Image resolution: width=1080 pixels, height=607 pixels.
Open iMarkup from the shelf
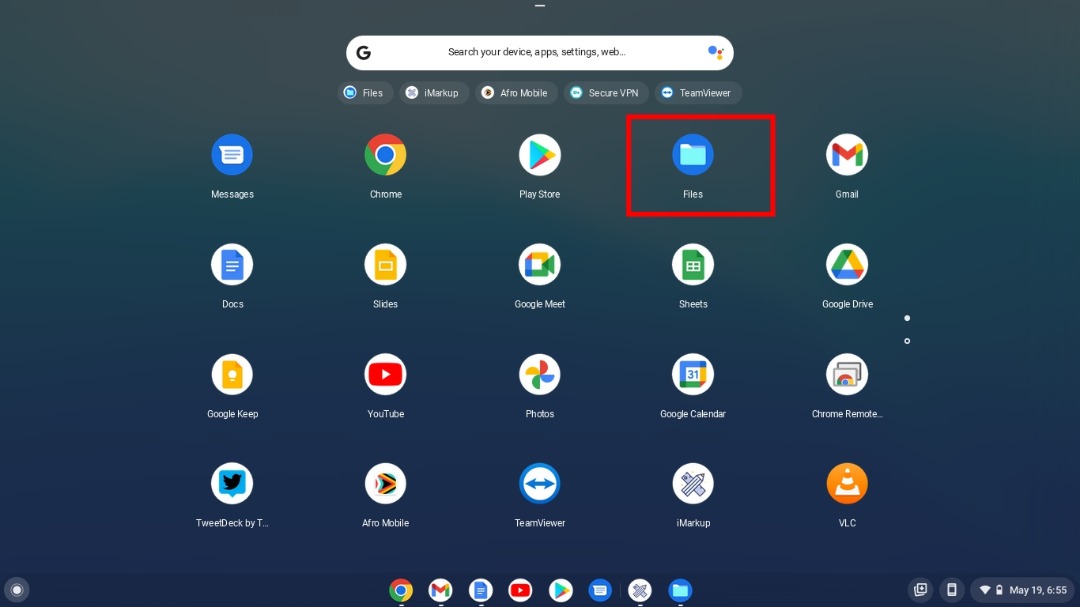(x=640, y=590)
